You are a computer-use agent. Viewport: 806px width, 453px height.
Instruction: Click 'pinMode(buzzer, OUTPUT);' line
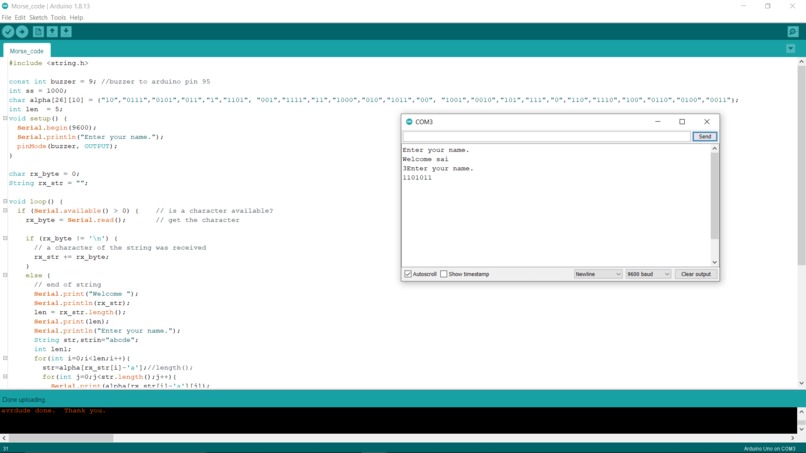67,146
